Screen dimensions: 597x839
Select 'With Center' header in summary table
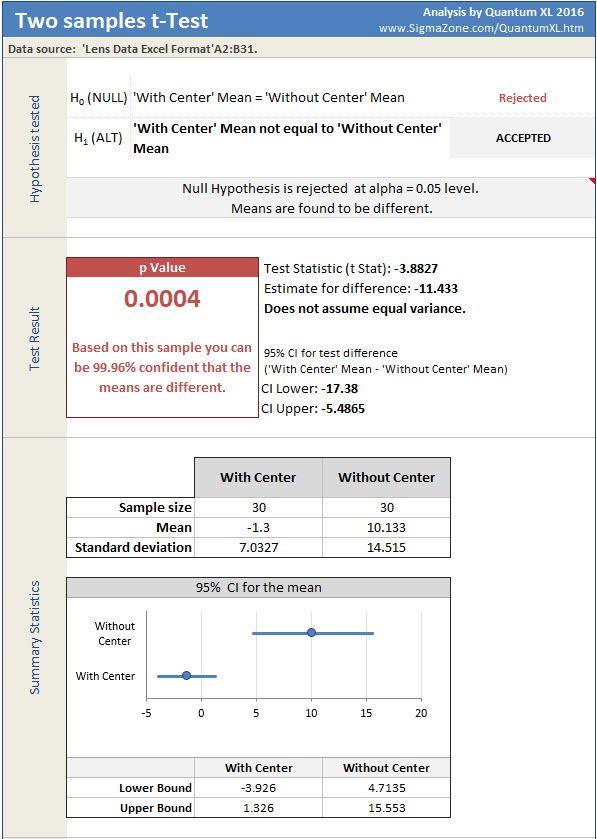(x=258, y=477)
